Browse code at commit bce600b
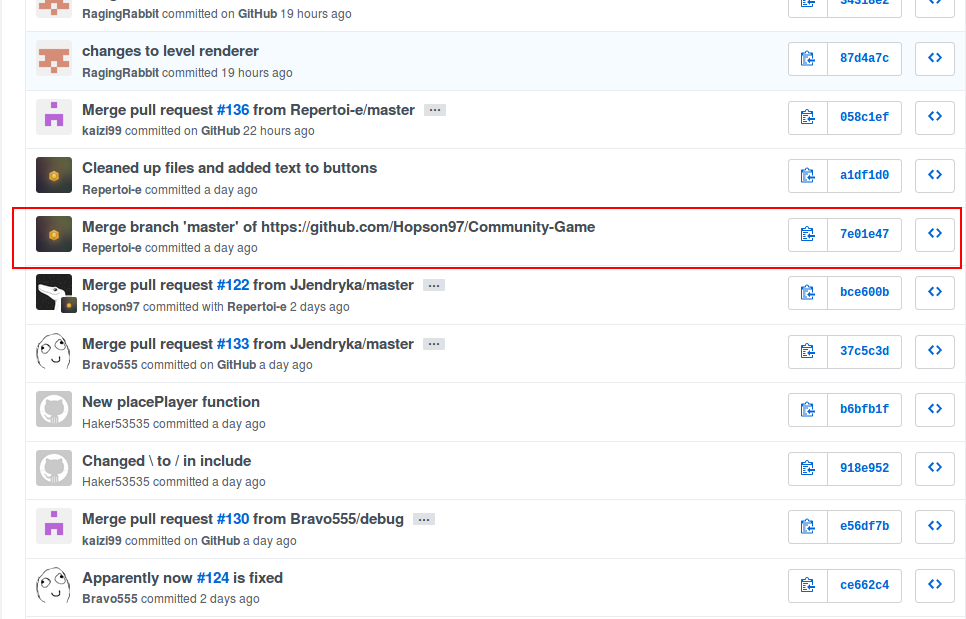The height and width of the screenshot is (619, 966). click(x=934, y=292)
